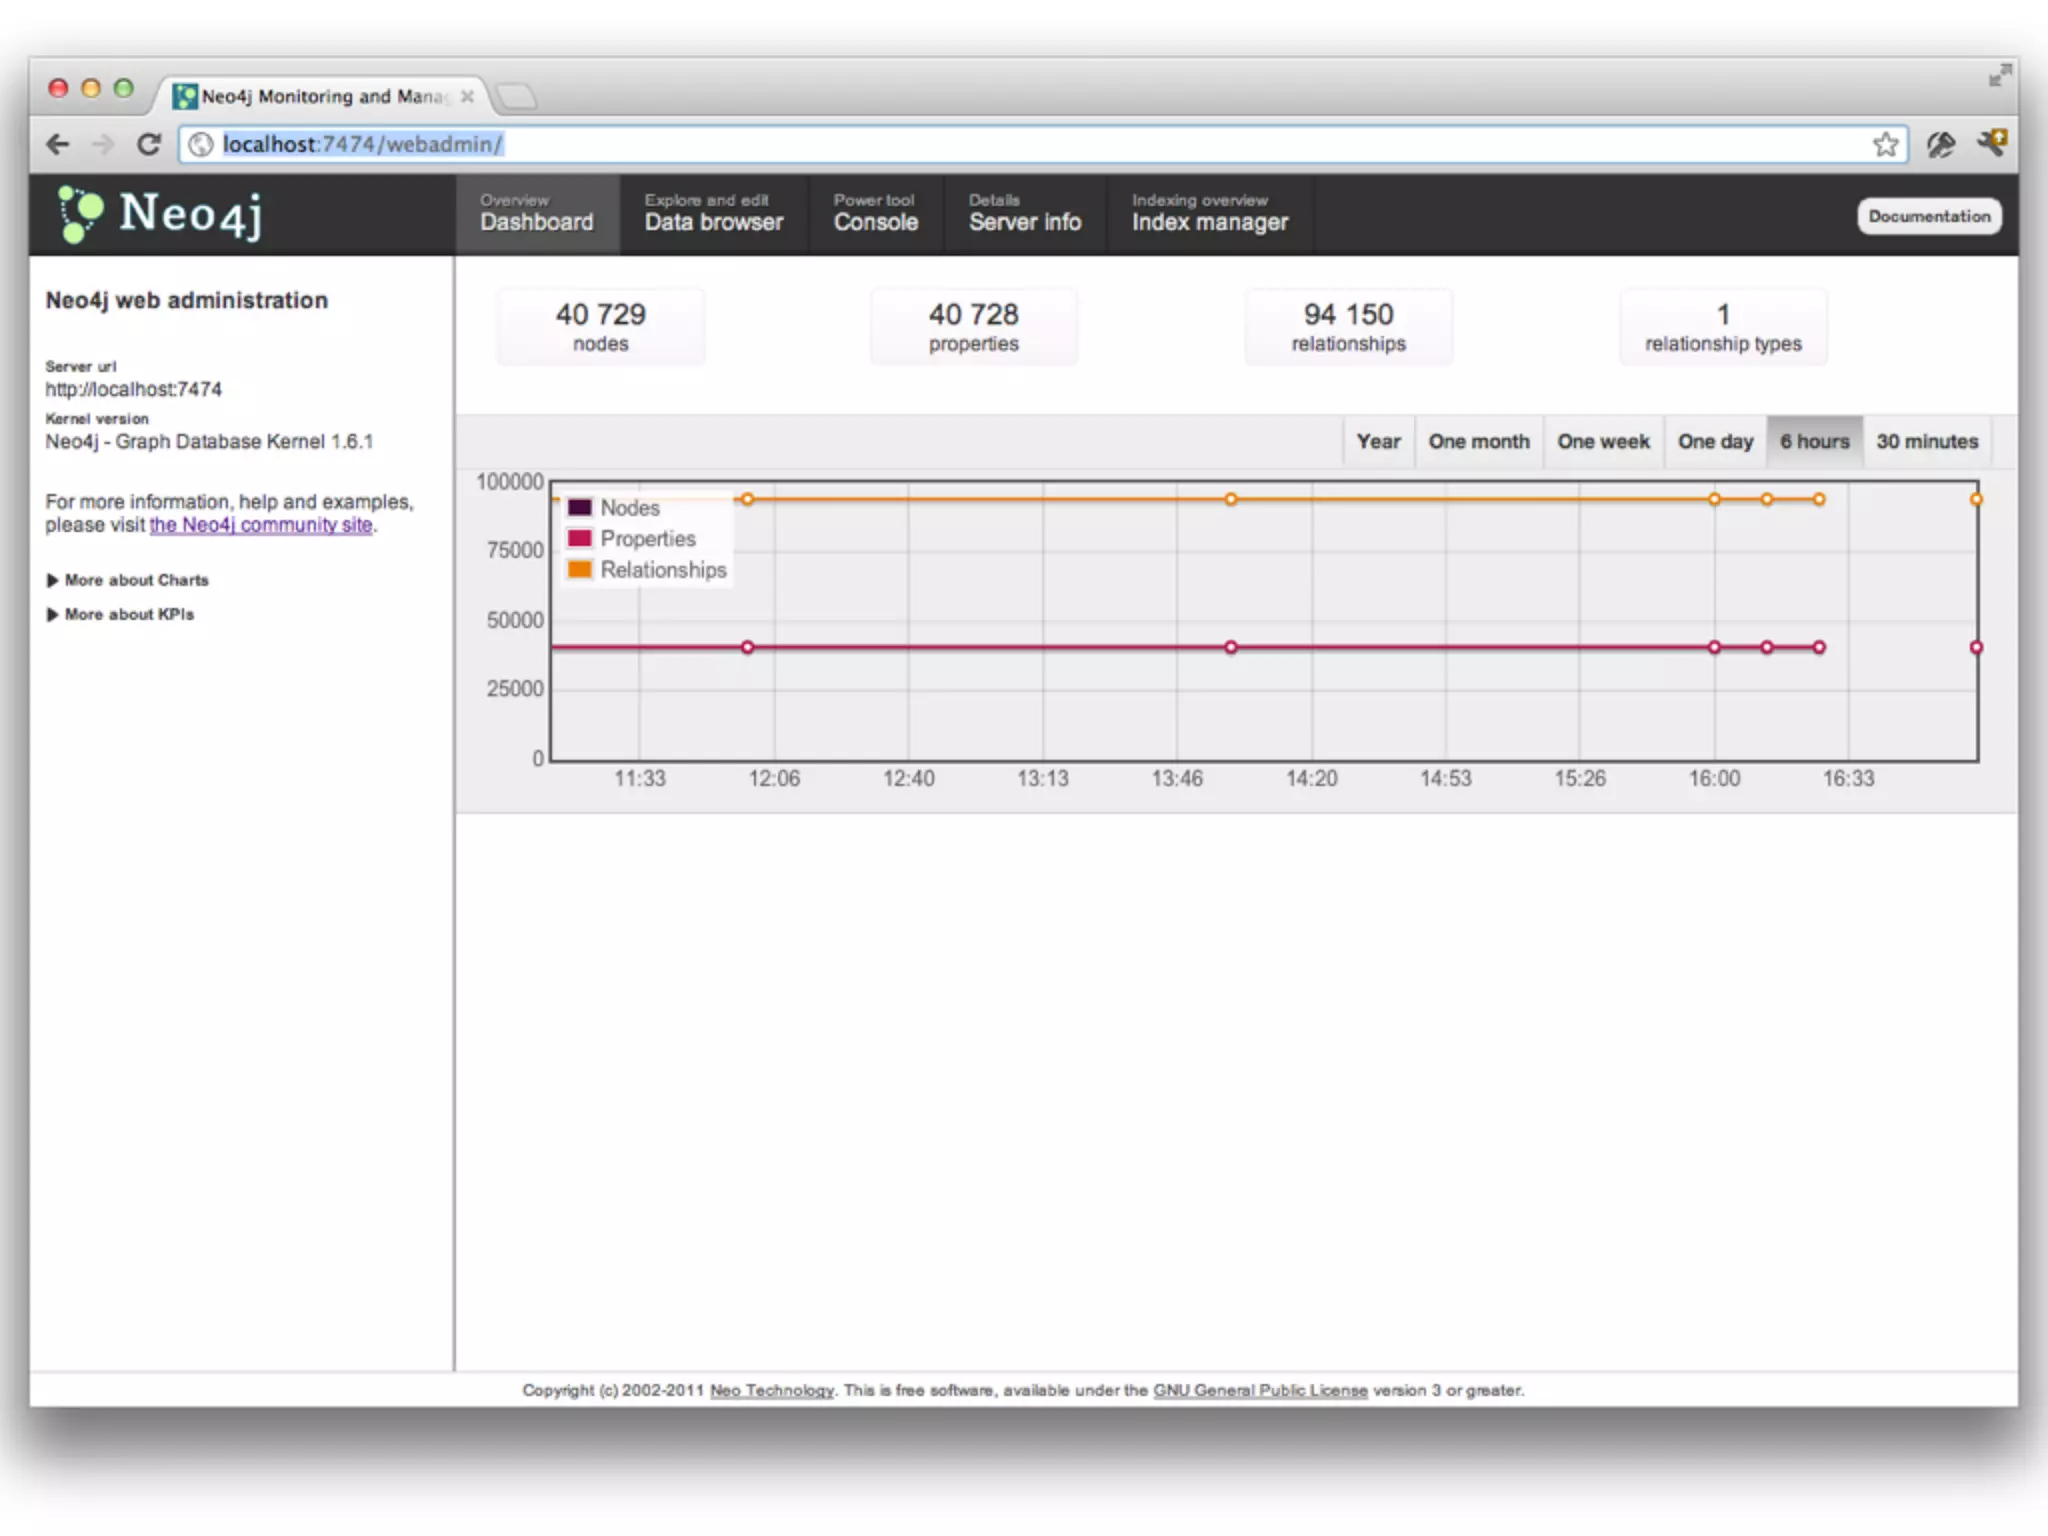Screen dimensions: 2048x1536
Task: Bookmark page with star icon
Action: coord(1885,144)
